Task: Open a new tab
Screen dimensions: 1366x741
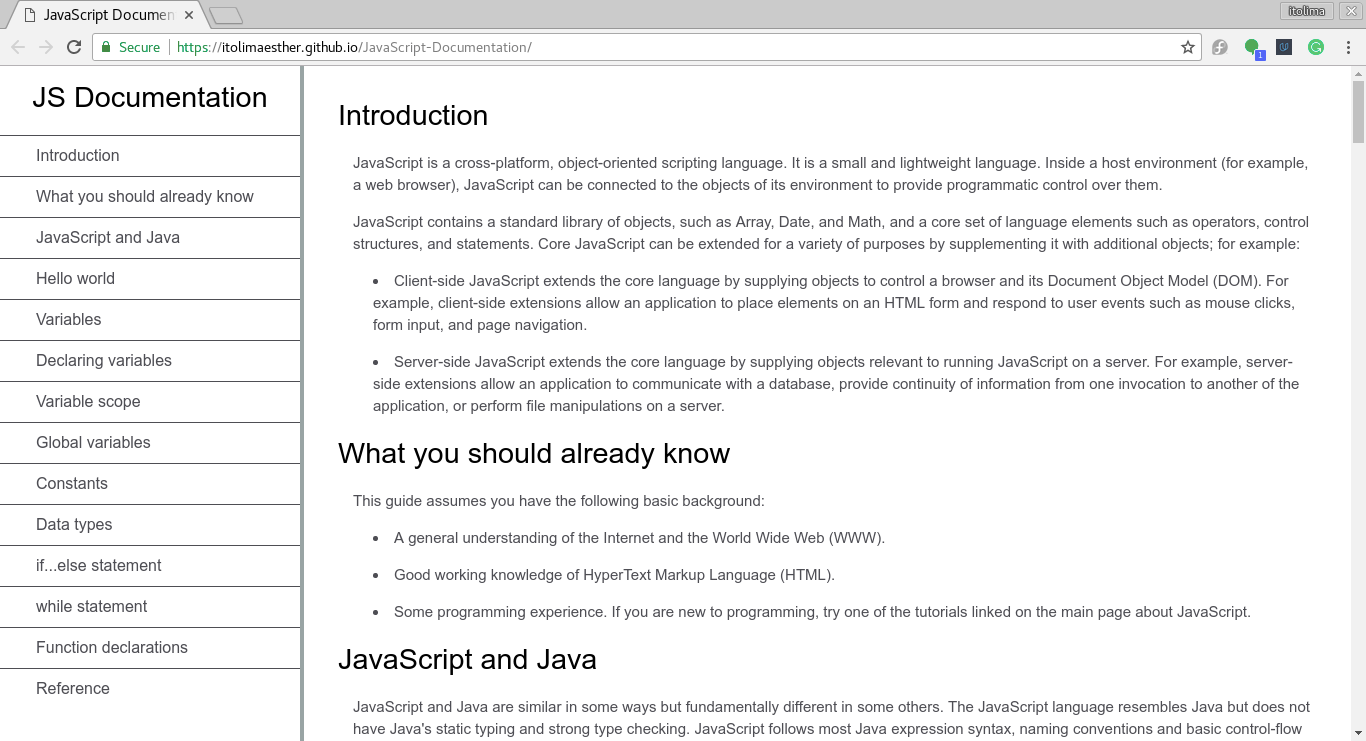Action: pos(226,15)
